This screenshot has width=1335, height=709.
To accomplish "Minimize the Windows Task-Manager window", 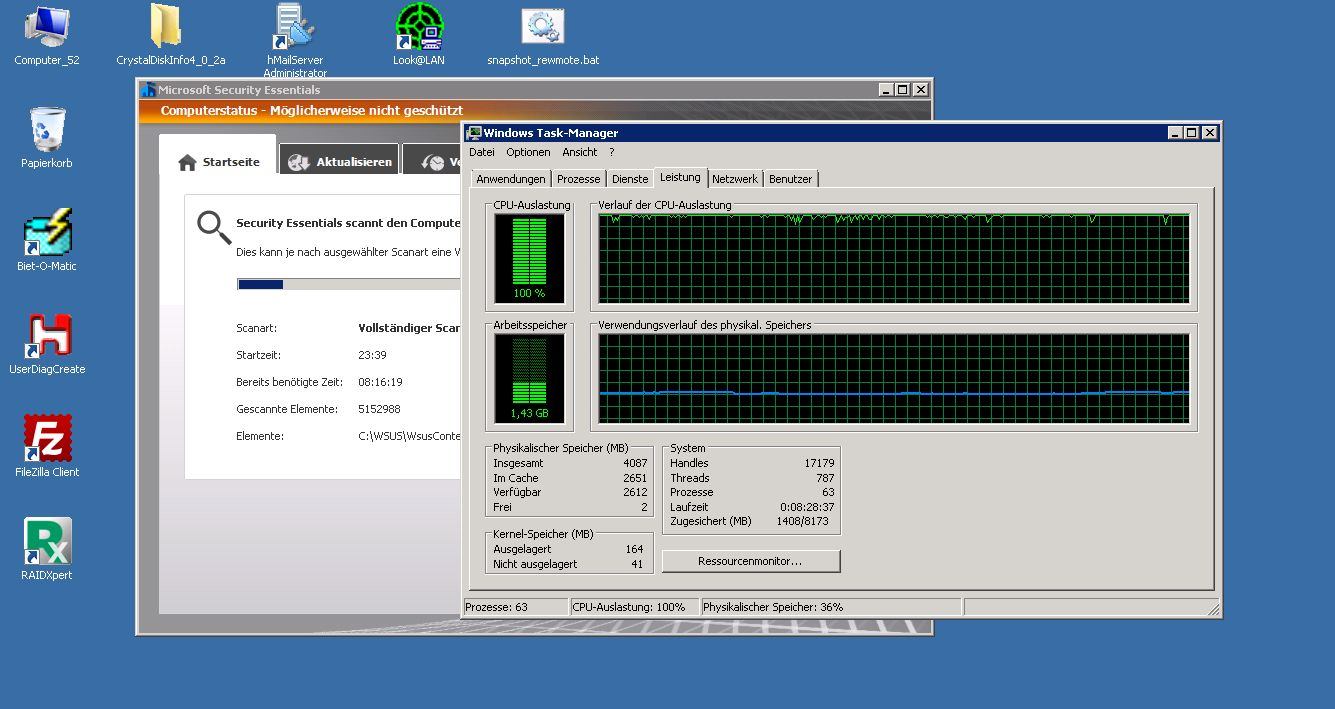I will [x=1175, y=133].
